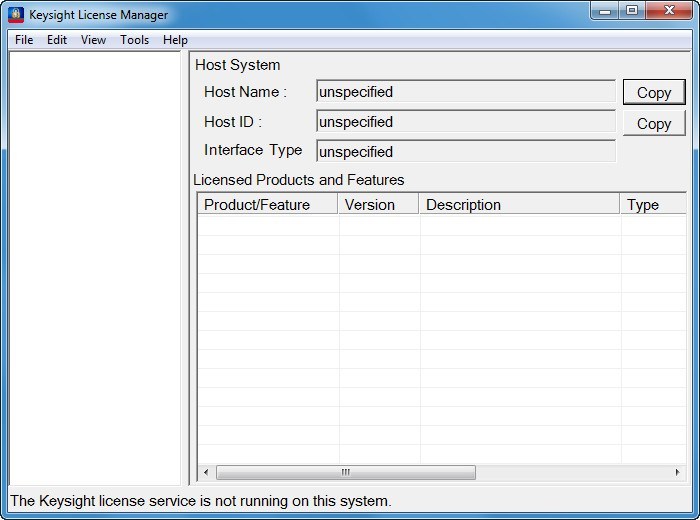The height and width of the screenshot is (520, 700).
Task: Click the license service status message
Action: 200,501
